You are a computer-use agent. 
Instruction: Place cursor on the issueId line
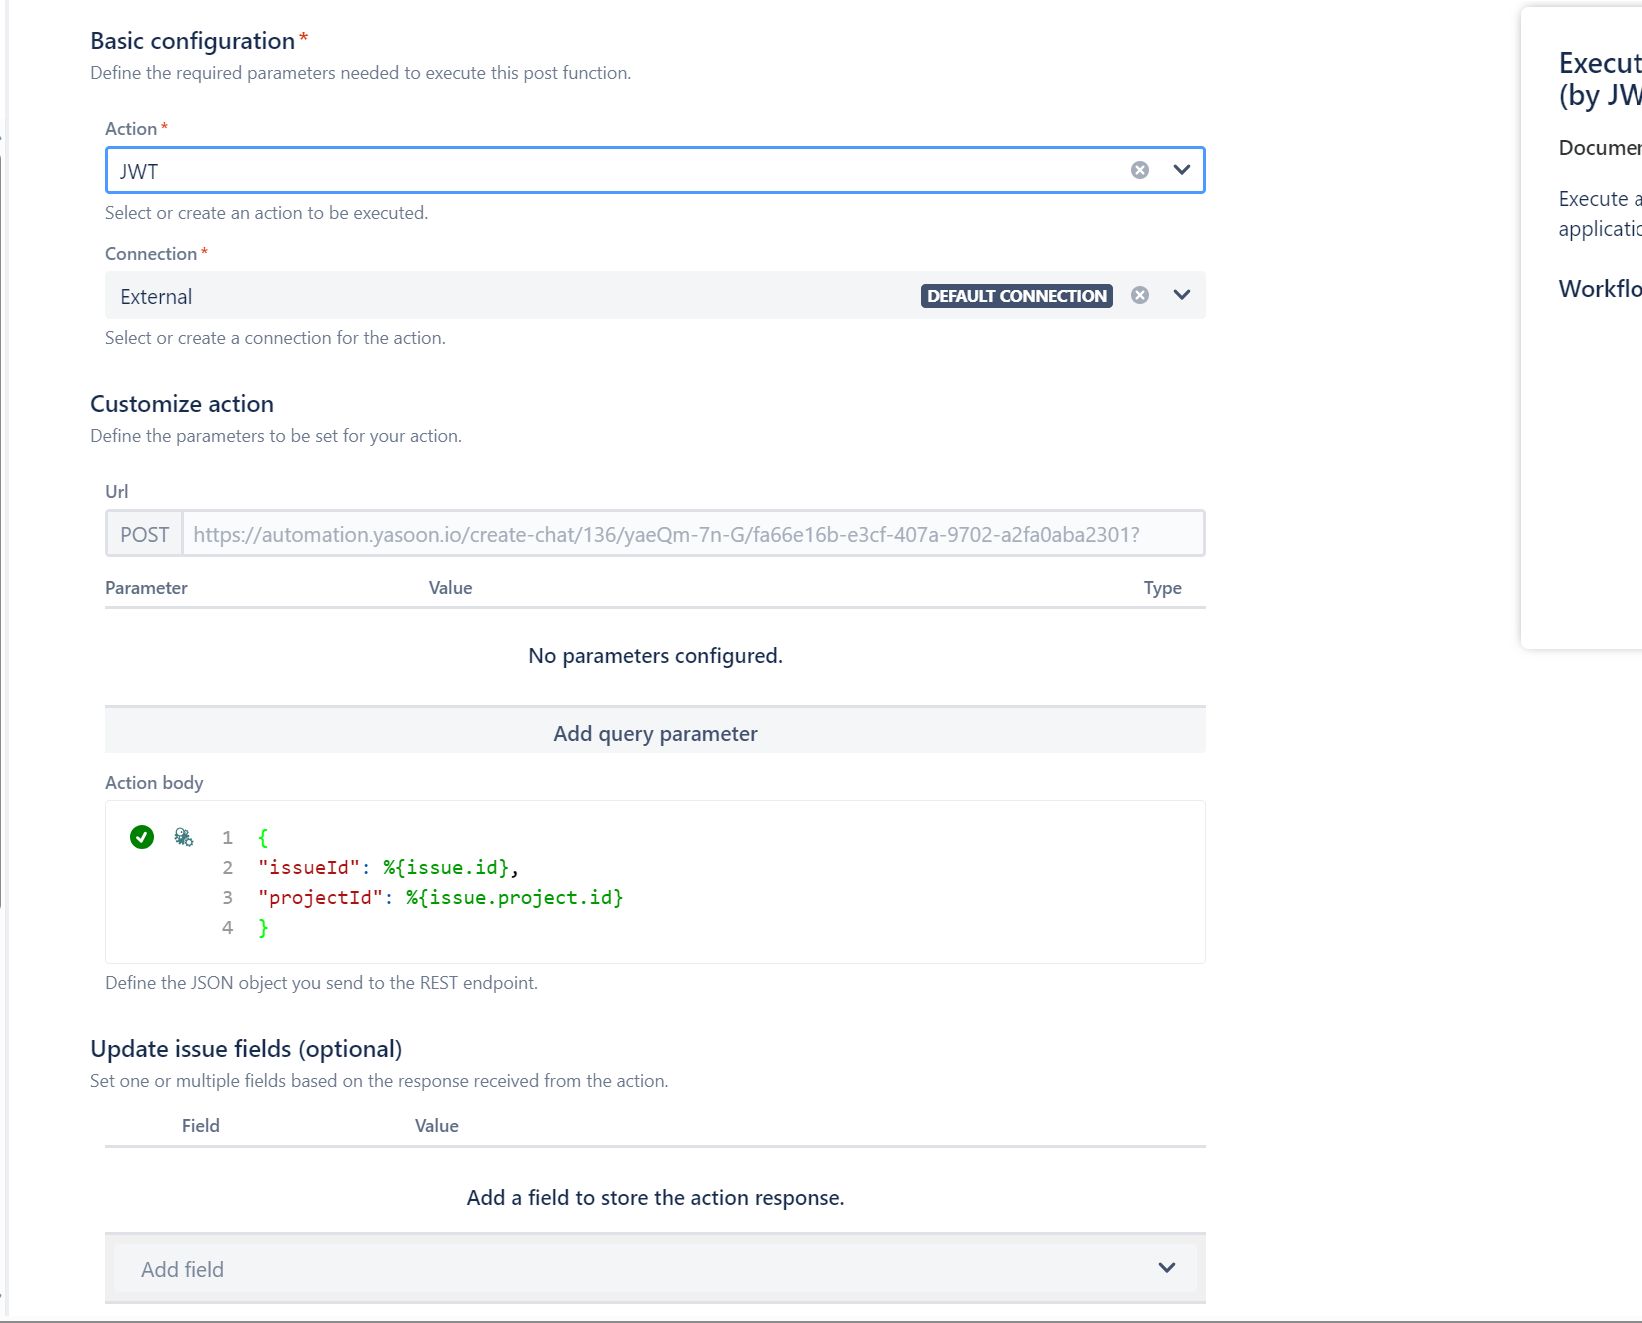(x=388, y=868)
